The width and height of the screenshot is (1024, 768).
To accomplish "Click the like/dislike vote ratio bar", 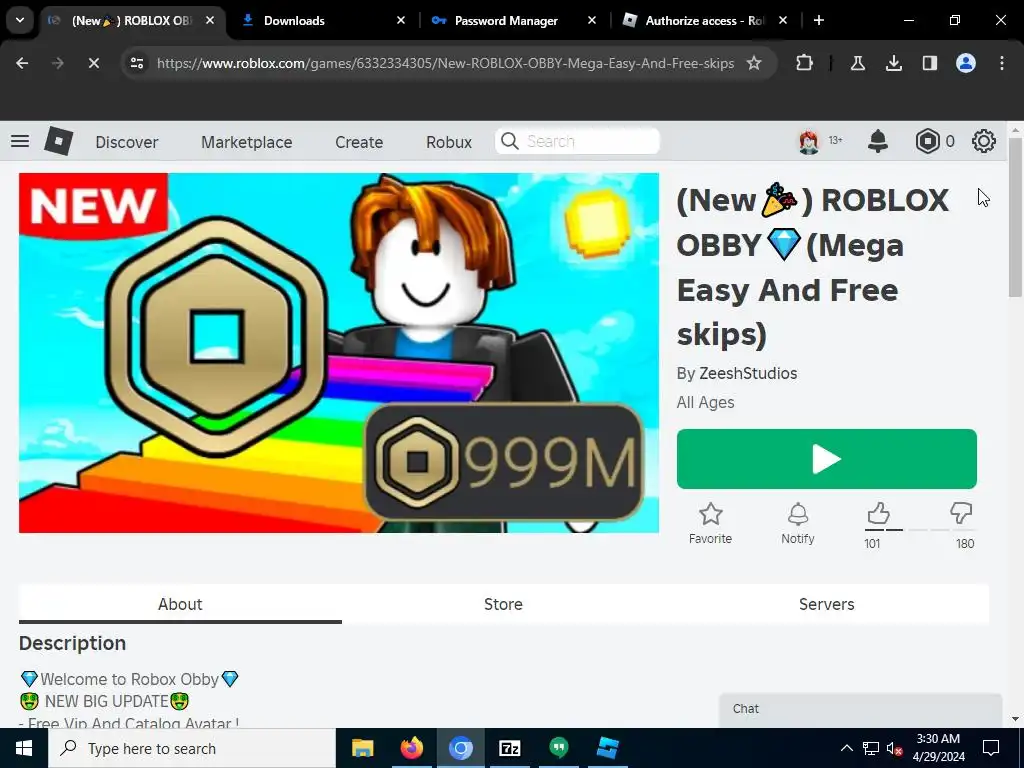I will click(x=920, y=530).
